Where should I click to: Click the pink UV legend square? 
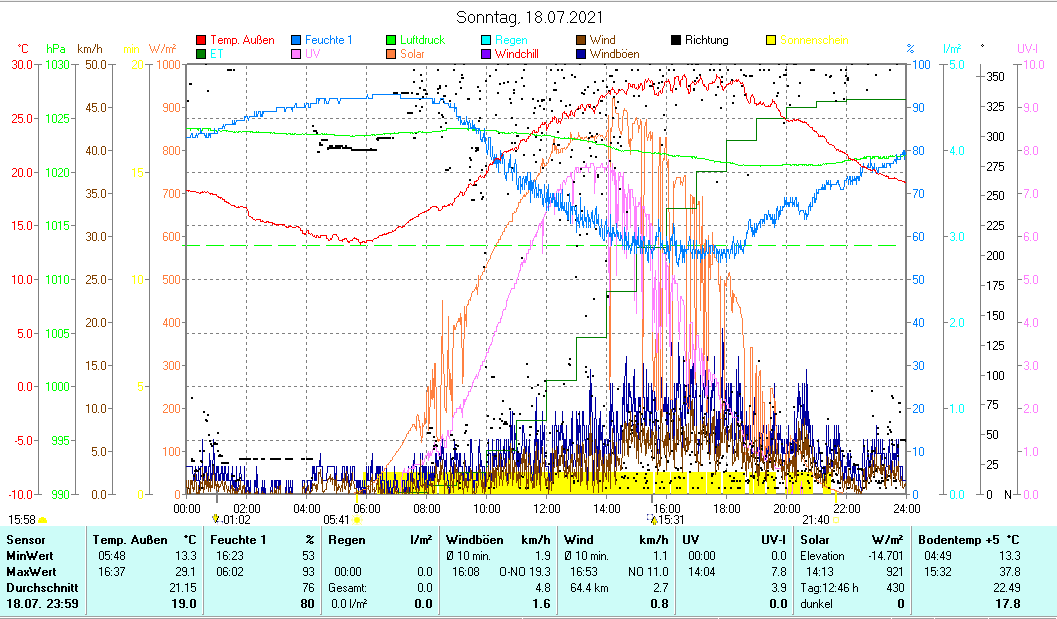pyautogui.click(x=296, y=54)
